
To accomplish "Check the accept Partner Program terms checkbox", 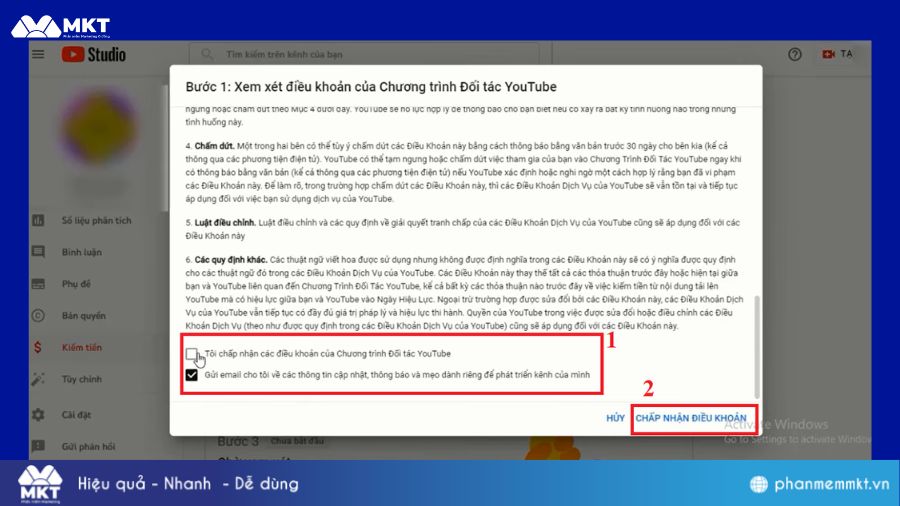I will pyautogui.click(x=192, y=354).
